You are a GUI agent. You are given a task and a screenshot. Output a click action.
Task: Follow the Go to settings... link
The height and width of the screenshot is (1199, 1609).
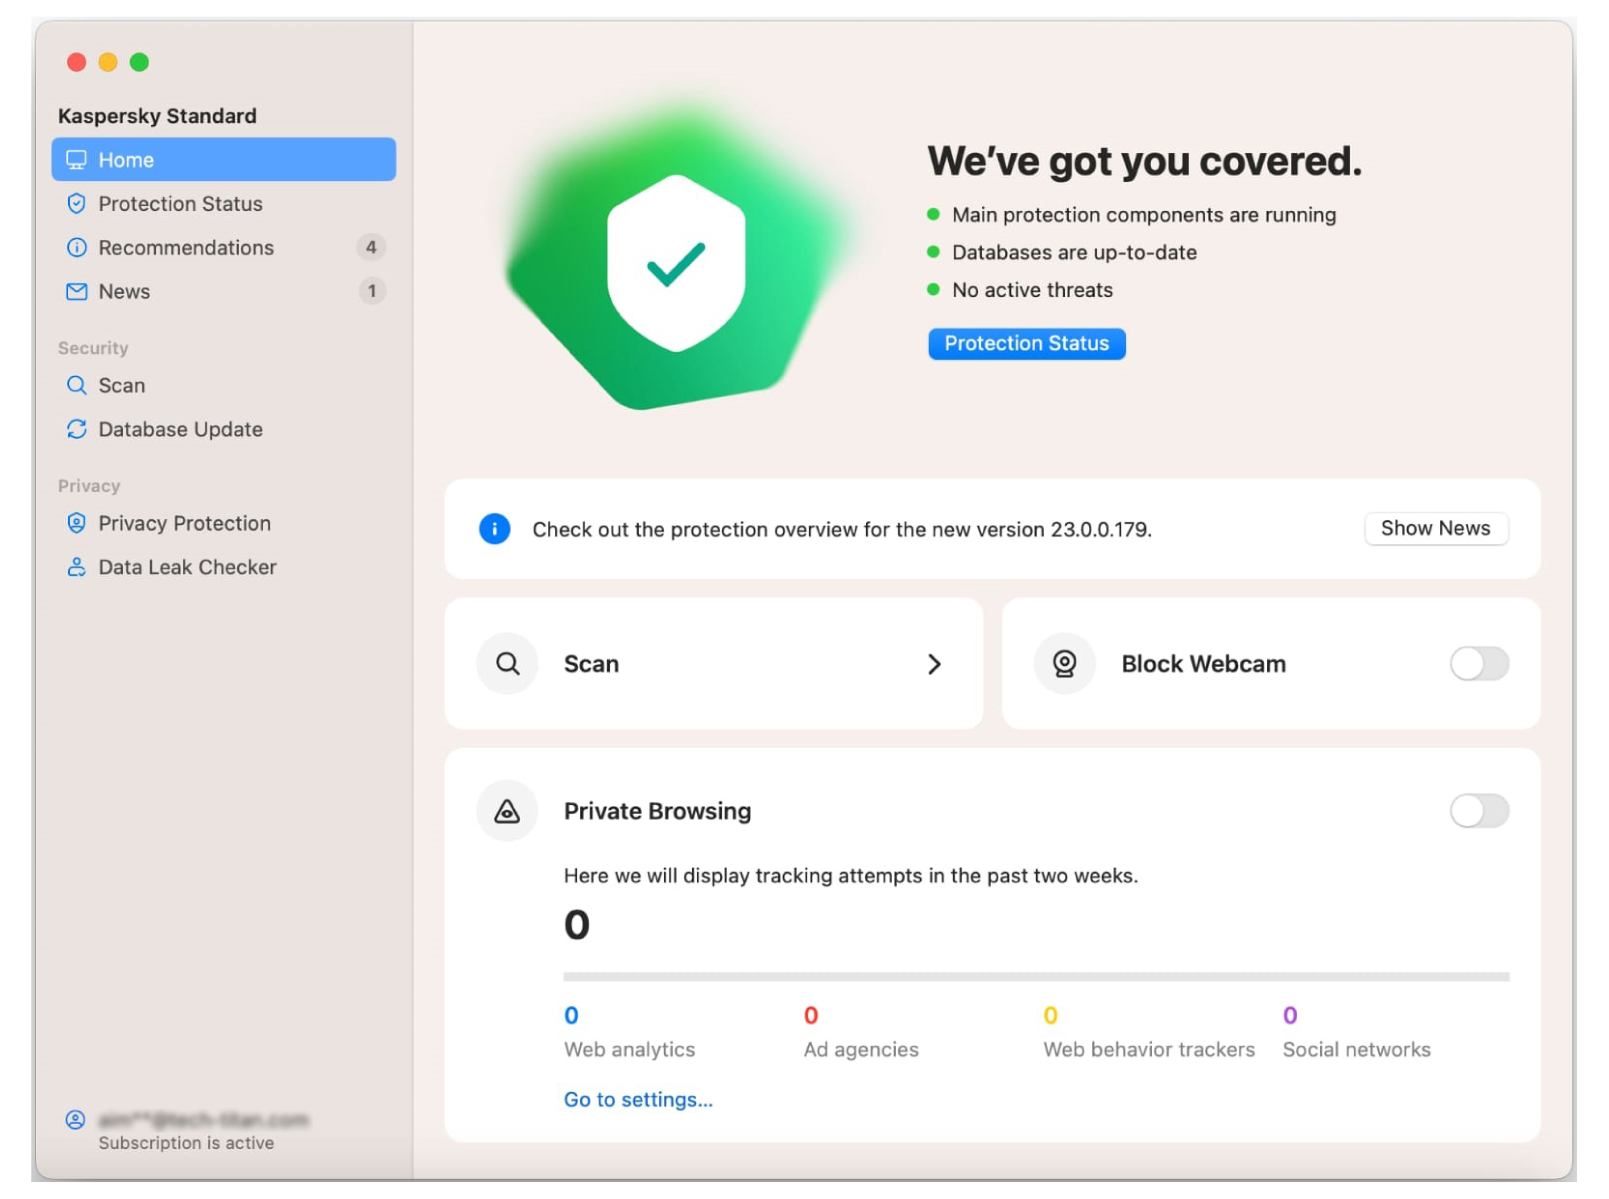click(638, 1099)
